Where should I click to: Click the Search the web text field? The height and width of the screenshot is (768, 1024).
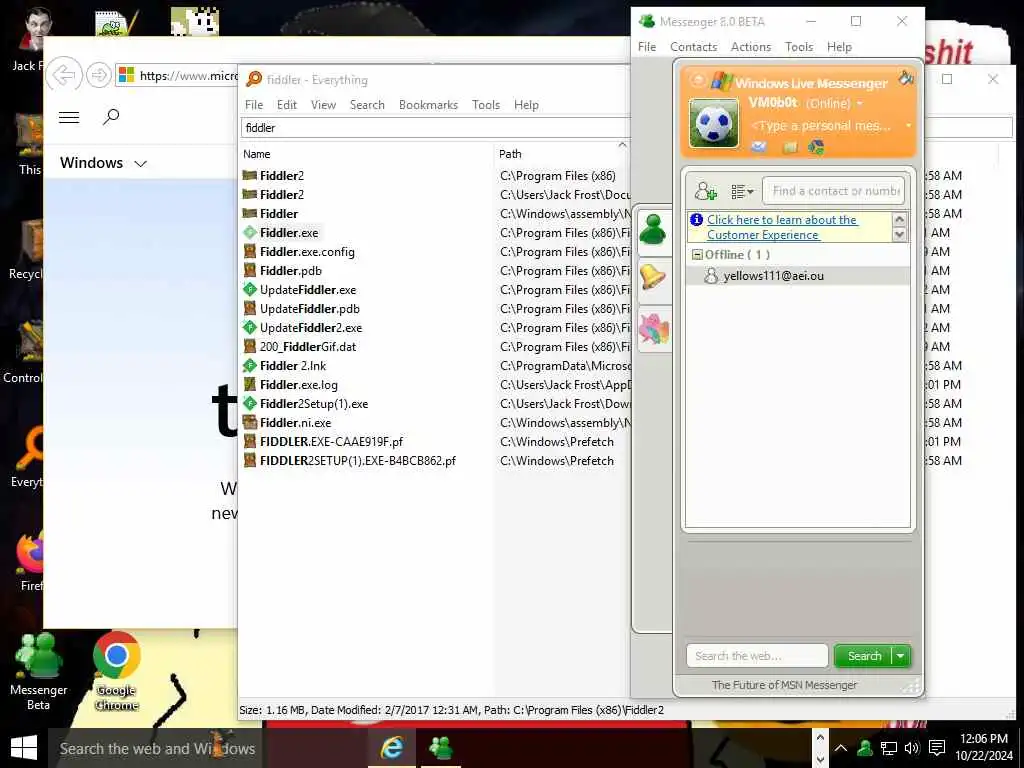757,656
